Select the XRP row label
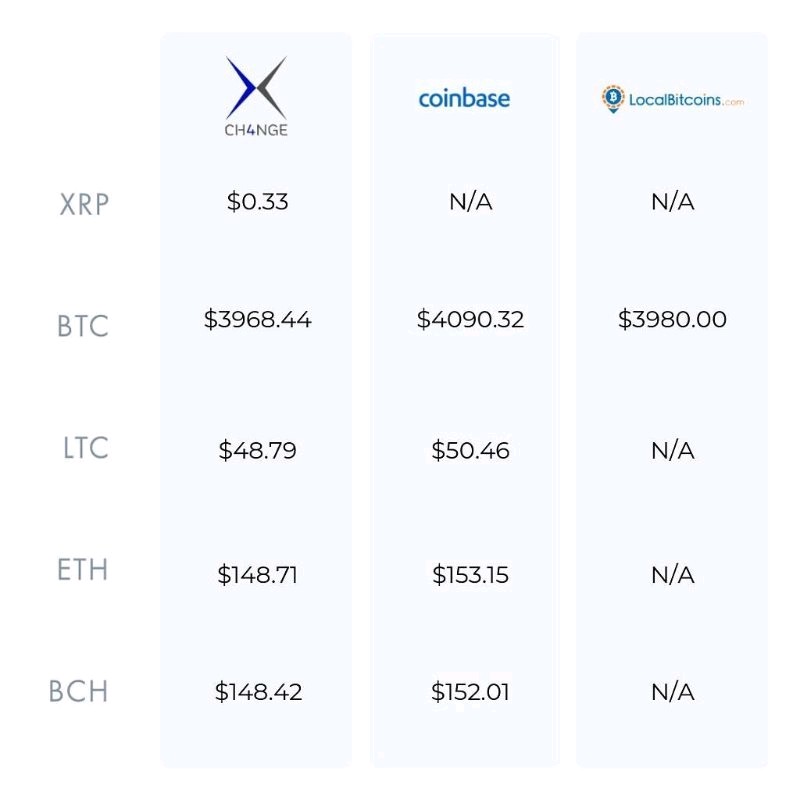 pyautogui.click(x=84, y=204)
